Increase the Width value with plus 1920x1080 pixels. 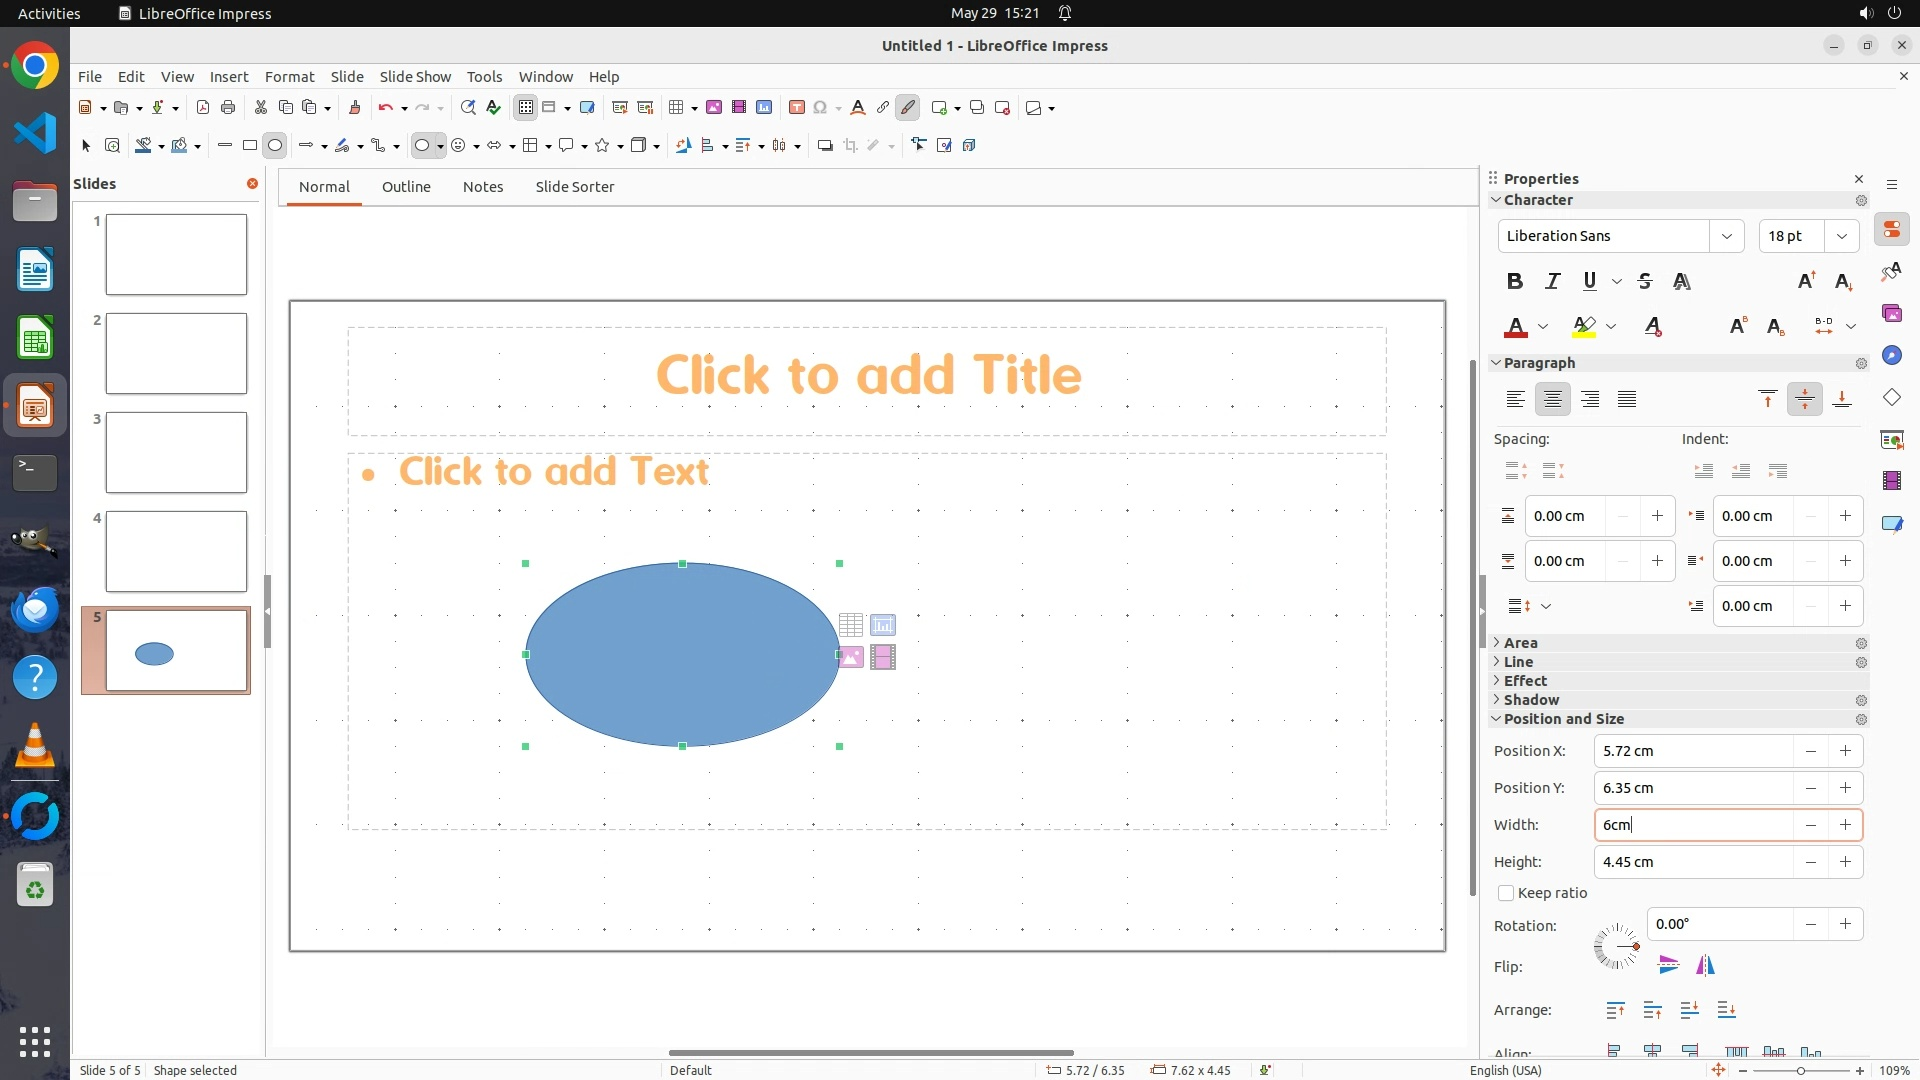pos(1845,825)
